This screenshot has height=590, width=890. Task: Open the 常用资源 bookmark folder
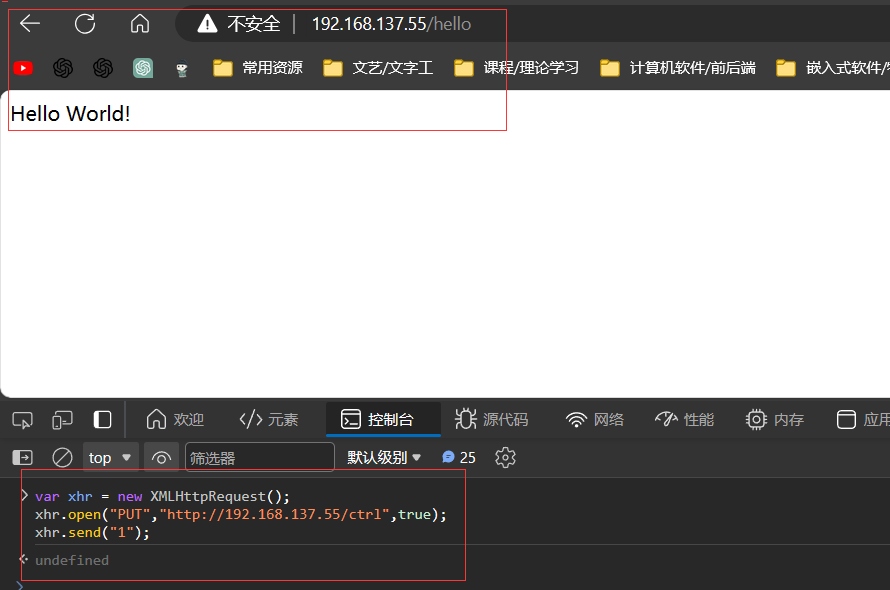coord(259,68)
